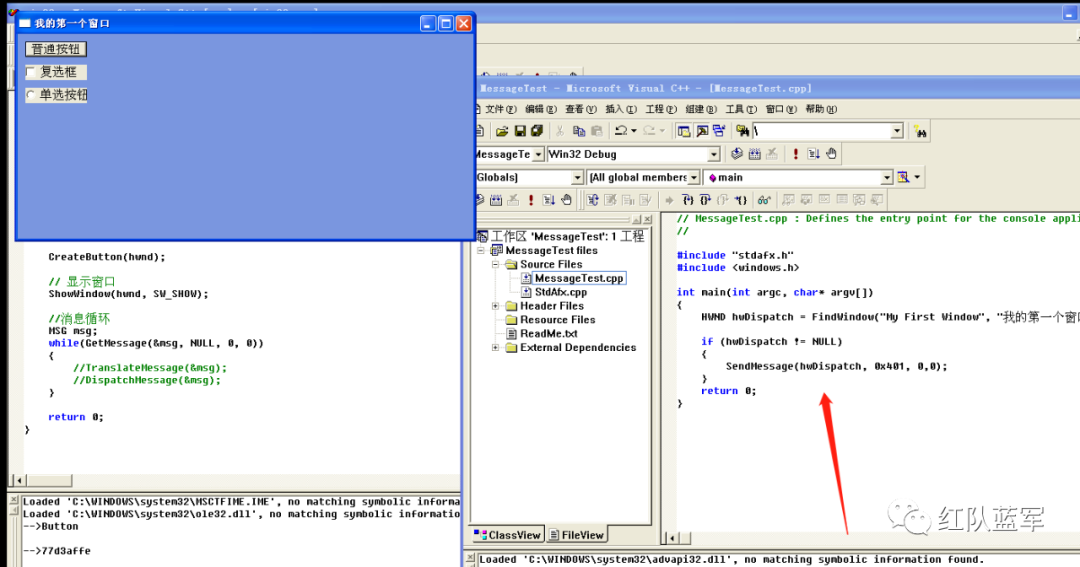Click the Open file toolbar icon
The width and height of the screenshot is (1080, 567).
point(501,131)
